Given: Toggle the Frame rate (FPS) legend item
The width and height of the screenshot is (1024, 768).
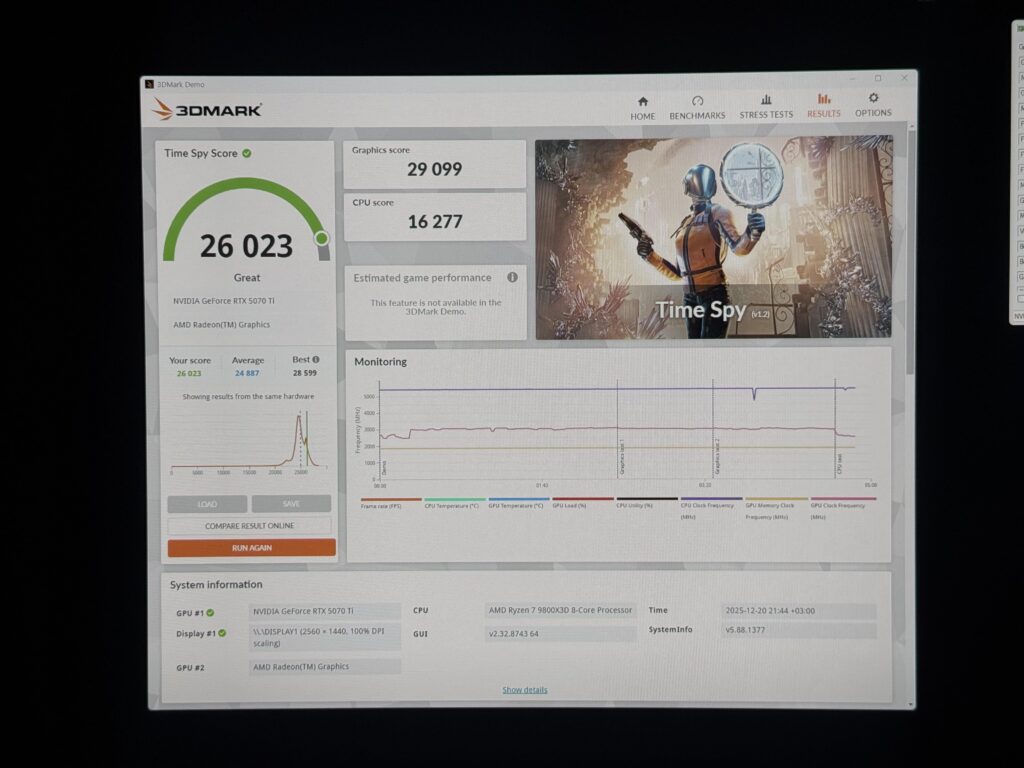Looking at the screenshot, I should click(390, 503).
